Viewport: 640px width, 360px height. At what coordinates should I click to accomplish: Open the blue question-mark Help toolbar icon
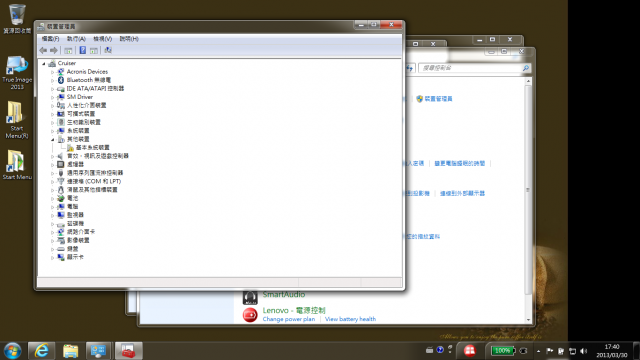click(82, 50)
